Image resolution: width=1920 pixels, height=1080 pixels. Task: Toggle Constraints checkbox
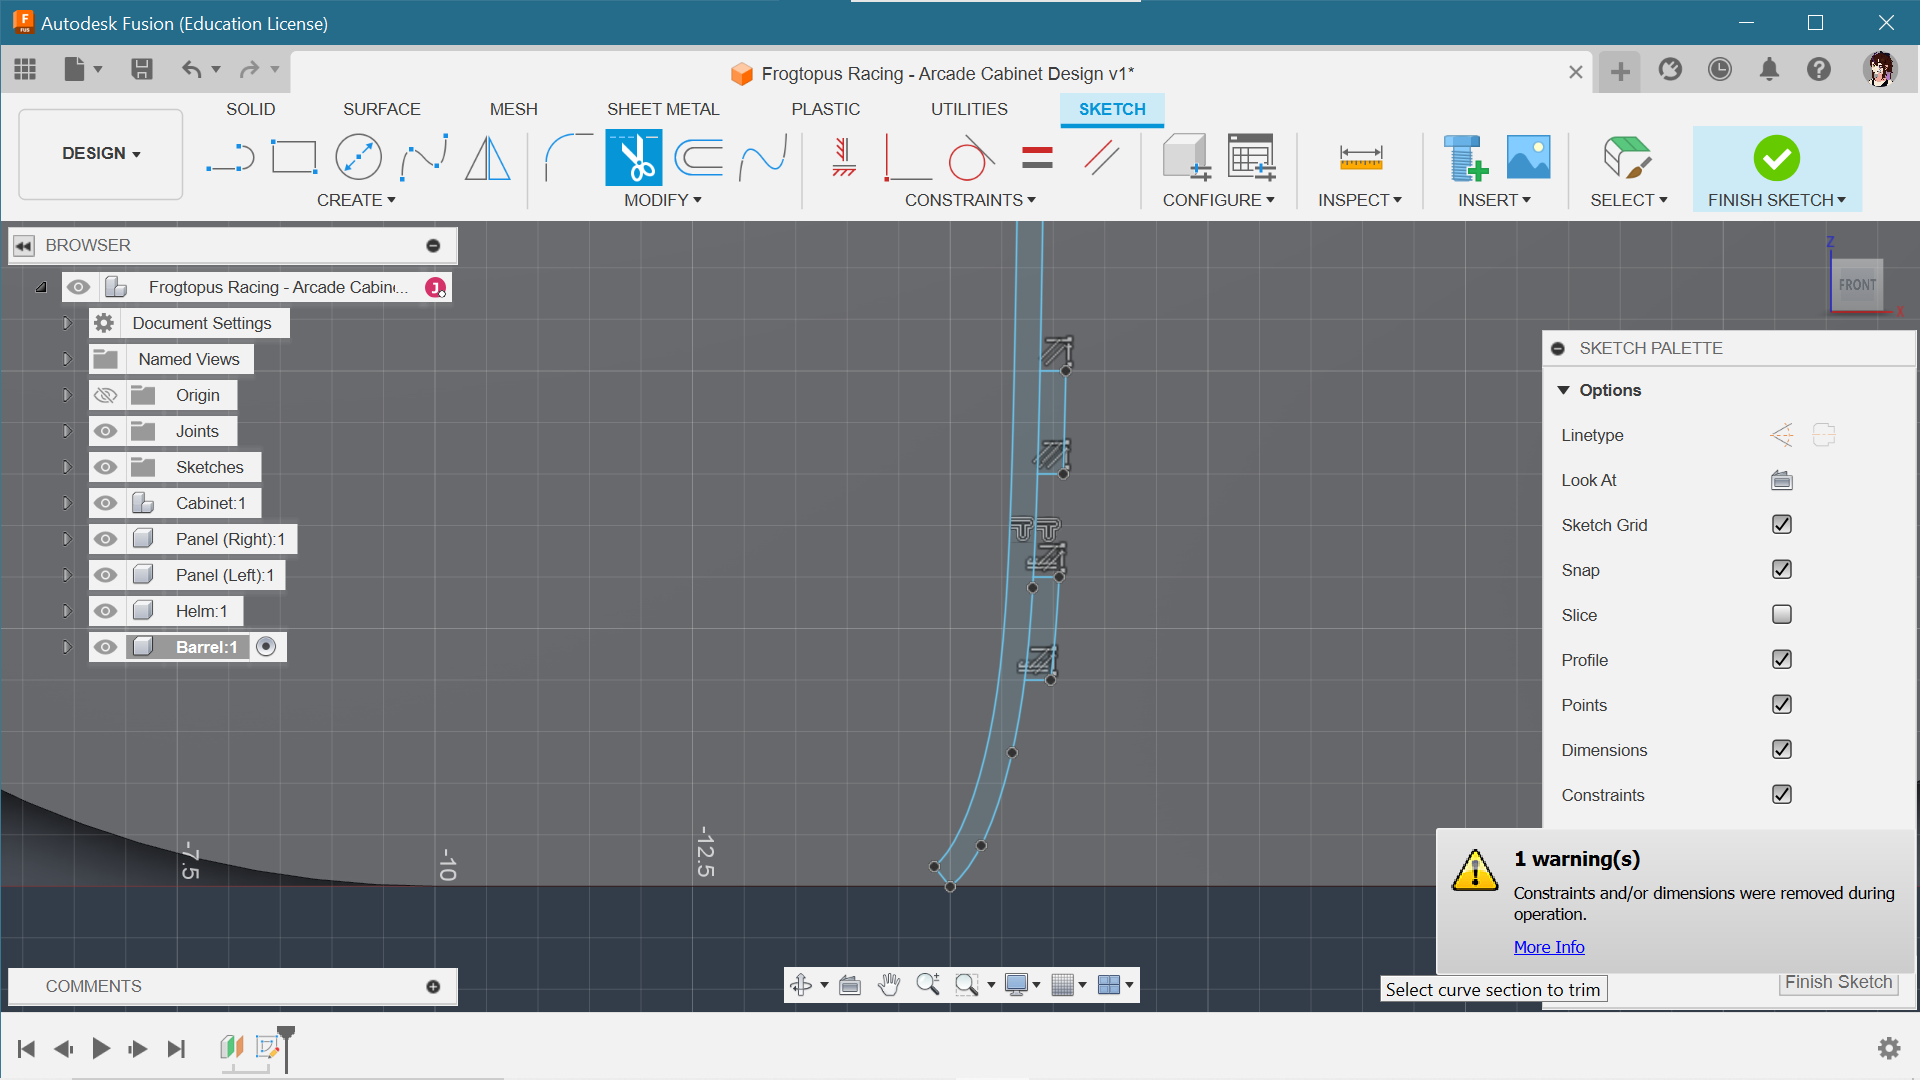1781,795
